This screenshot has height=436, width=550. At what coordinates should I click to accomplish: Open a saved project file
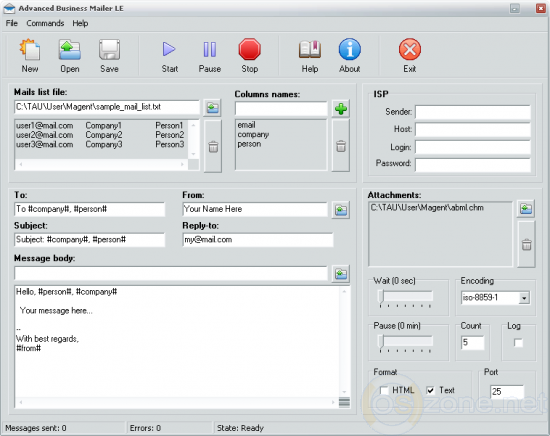69,56
